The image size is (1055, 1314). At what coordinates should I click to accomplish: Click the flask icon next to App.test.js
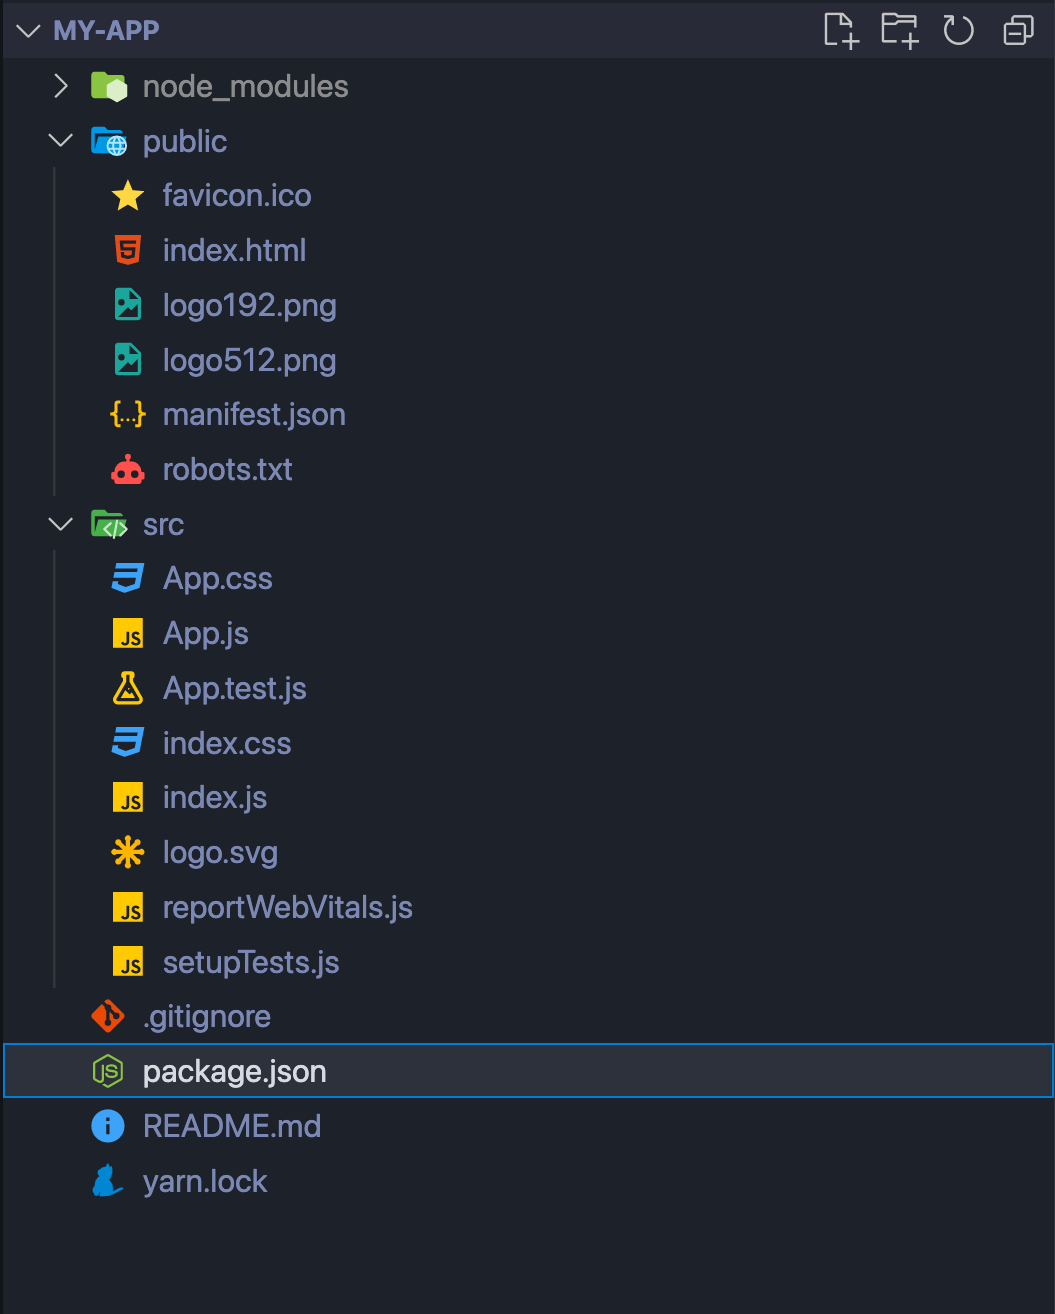pos(127,688)
